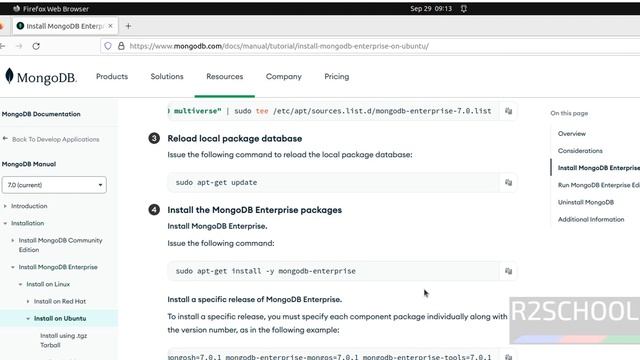Viewport: 640px width, 360px height.
Task: Click the Firefox icon in top bar
Action: pos(16,9)
